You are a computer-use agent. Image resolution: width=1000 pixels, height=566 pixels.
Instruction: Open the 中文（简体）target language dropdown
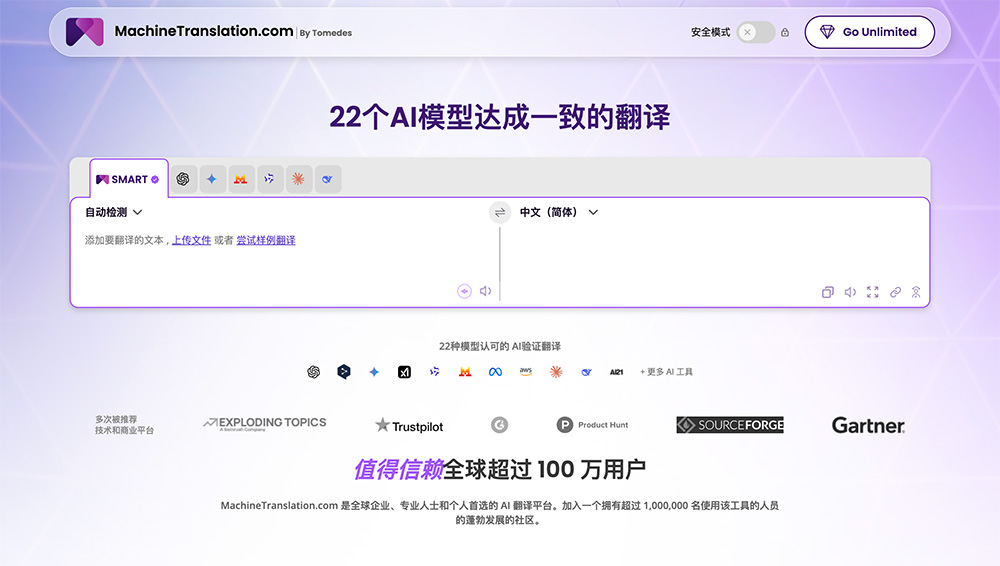tap(559, 212)
